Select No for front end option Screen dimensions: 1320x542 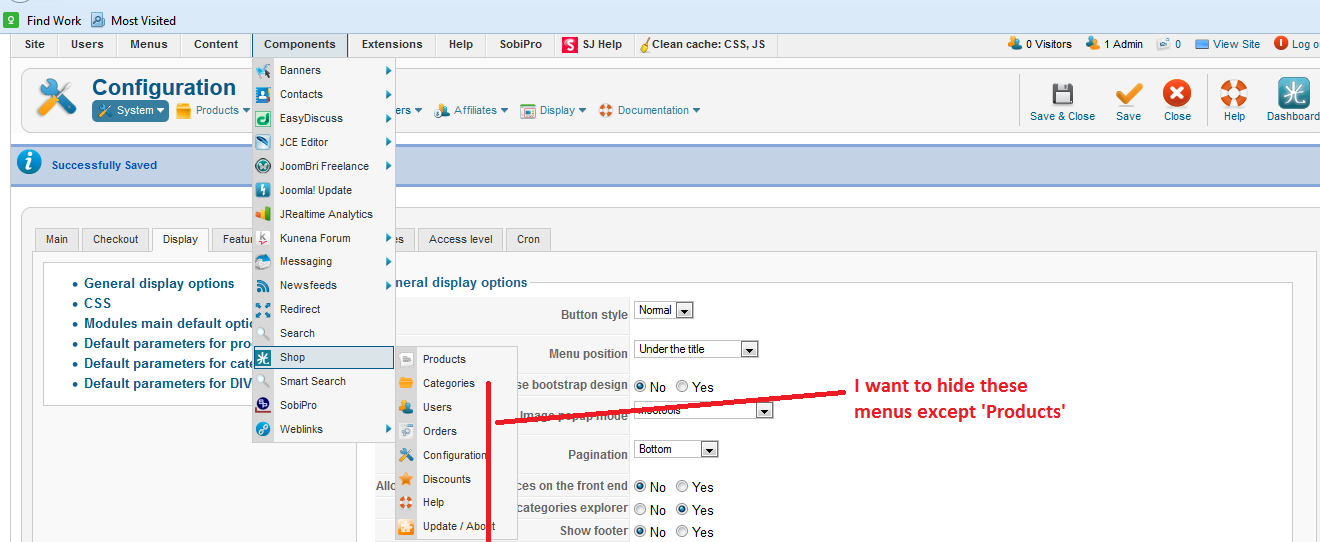click(x=641, y=487)
